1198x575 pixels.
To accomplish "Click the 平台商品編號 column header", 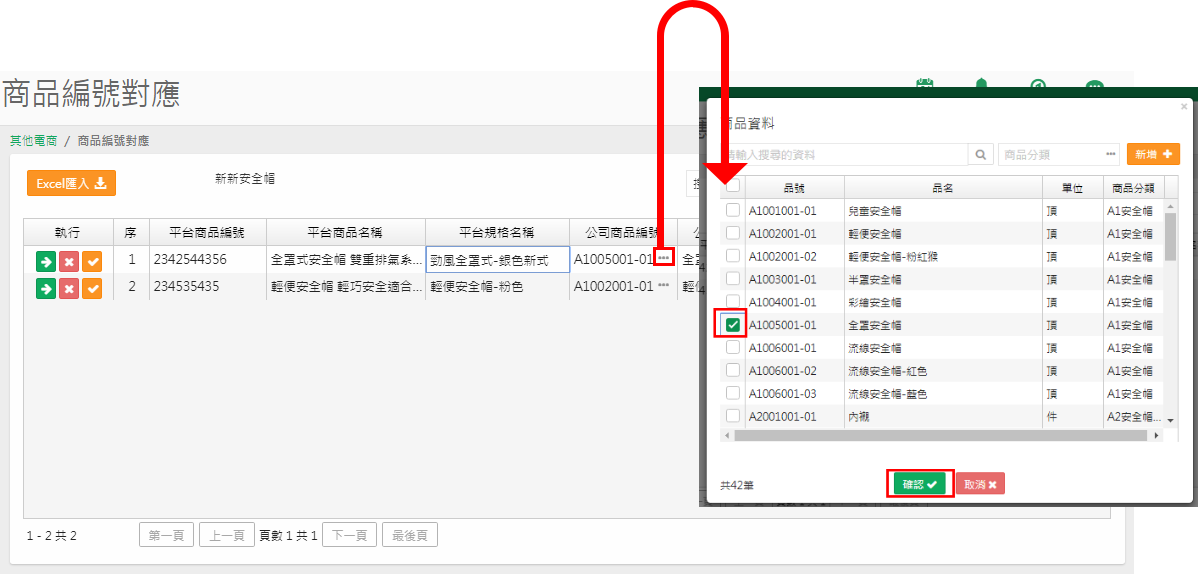I will [x=208, y=231].
